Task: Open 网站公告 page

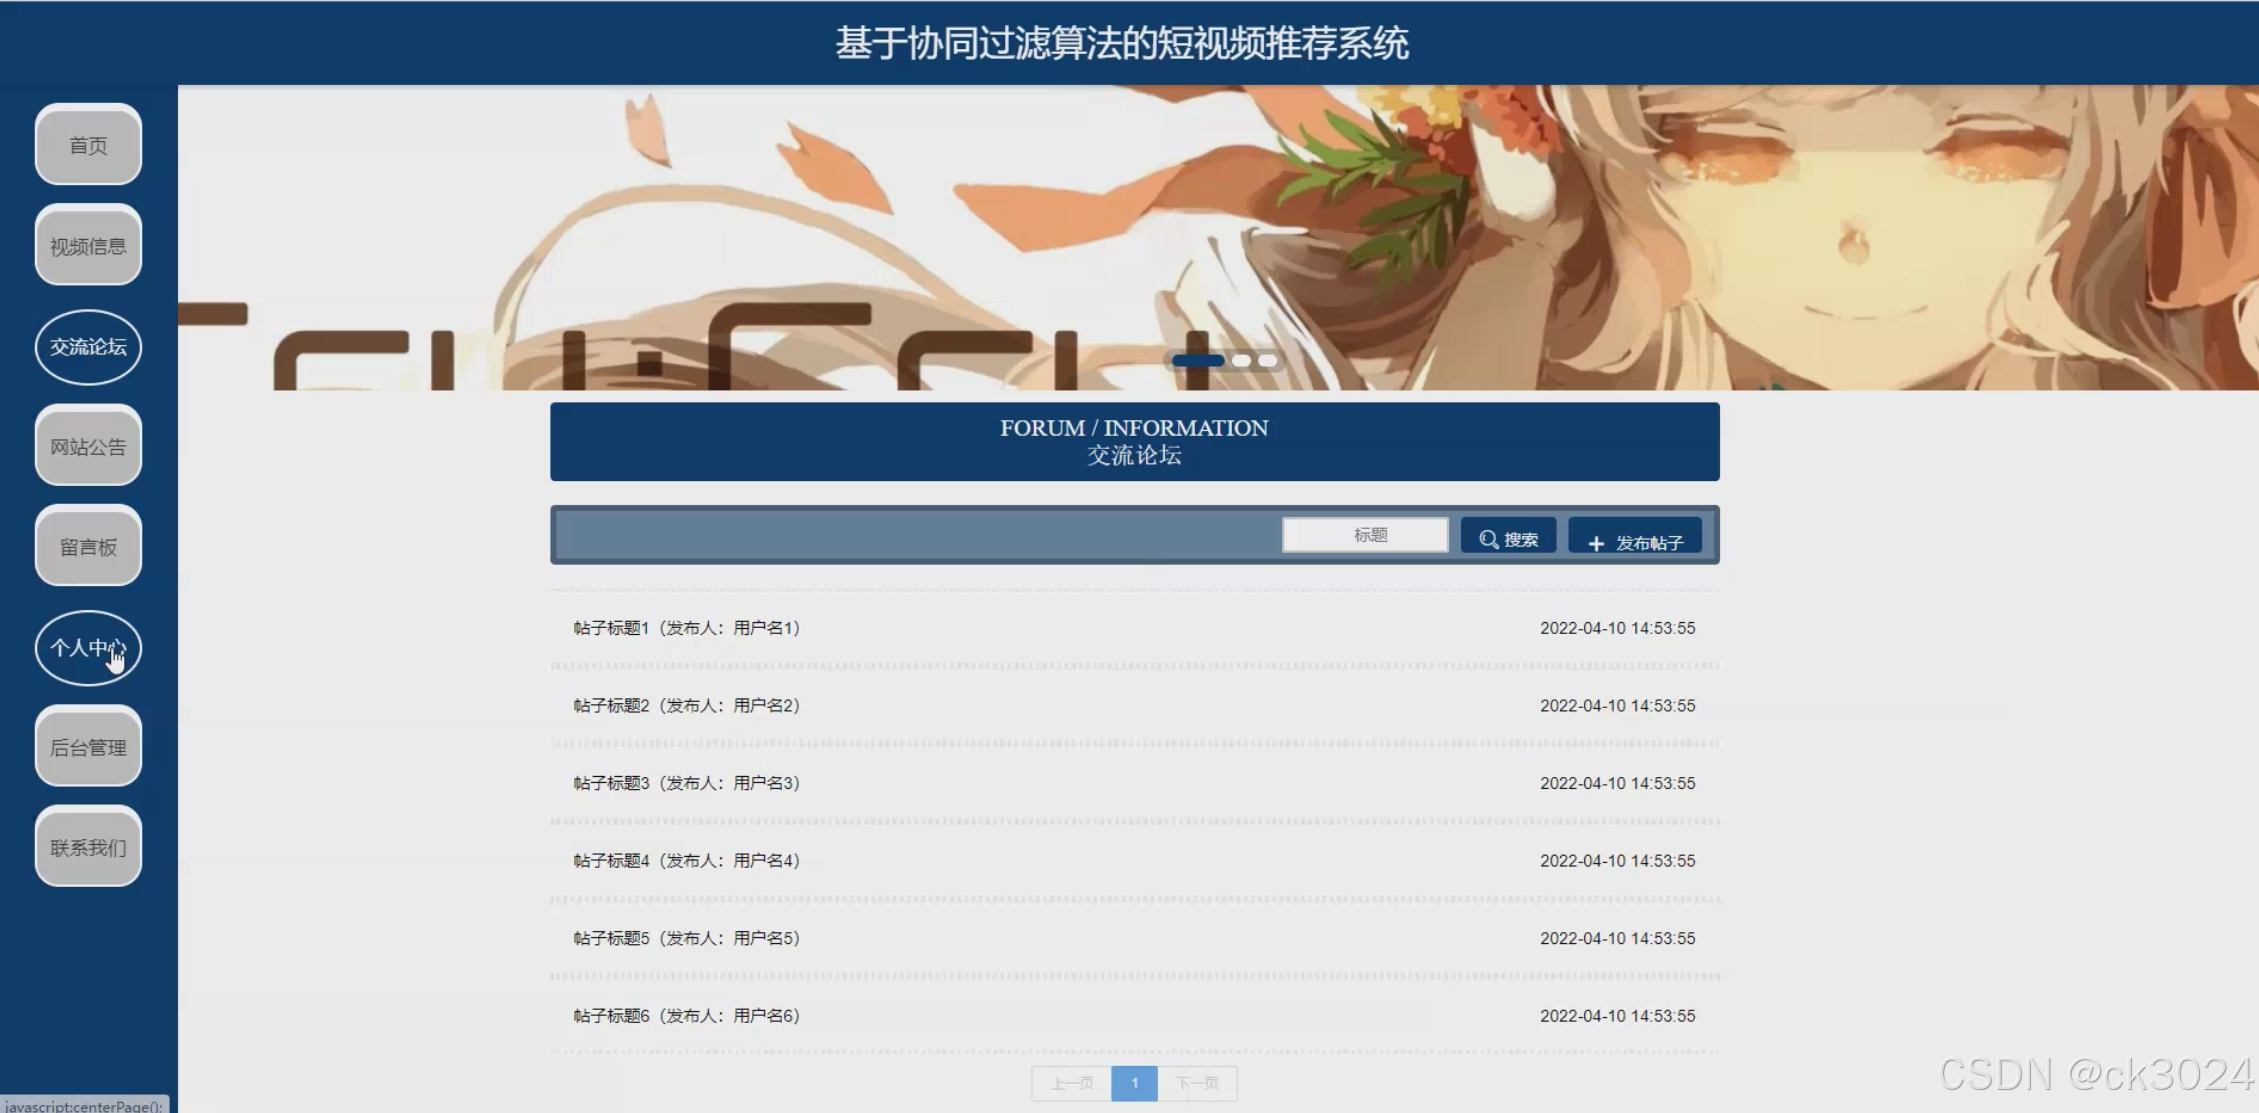Action: [88, 447]
